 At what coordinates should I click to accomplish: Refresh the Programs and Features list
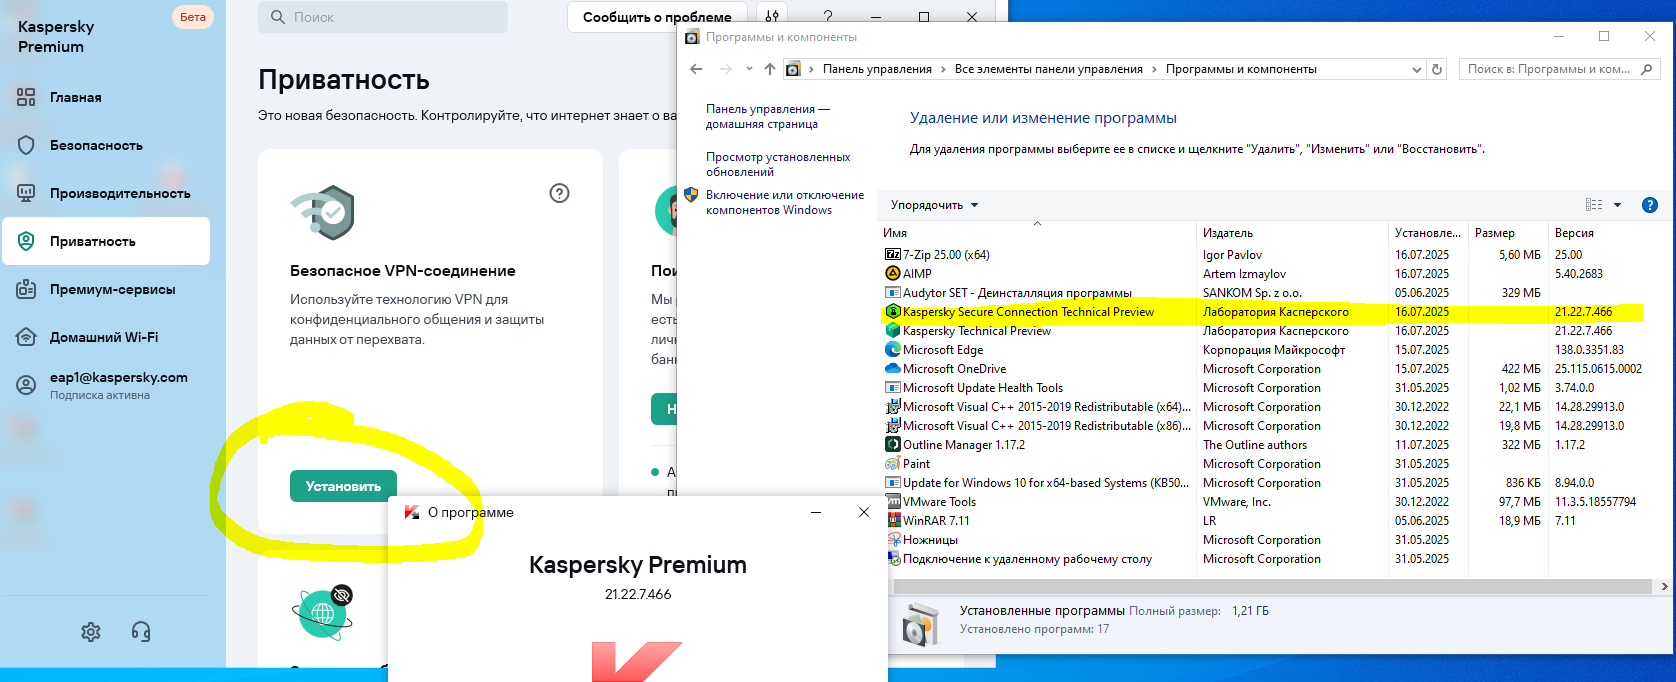[x=1437, y=69]
